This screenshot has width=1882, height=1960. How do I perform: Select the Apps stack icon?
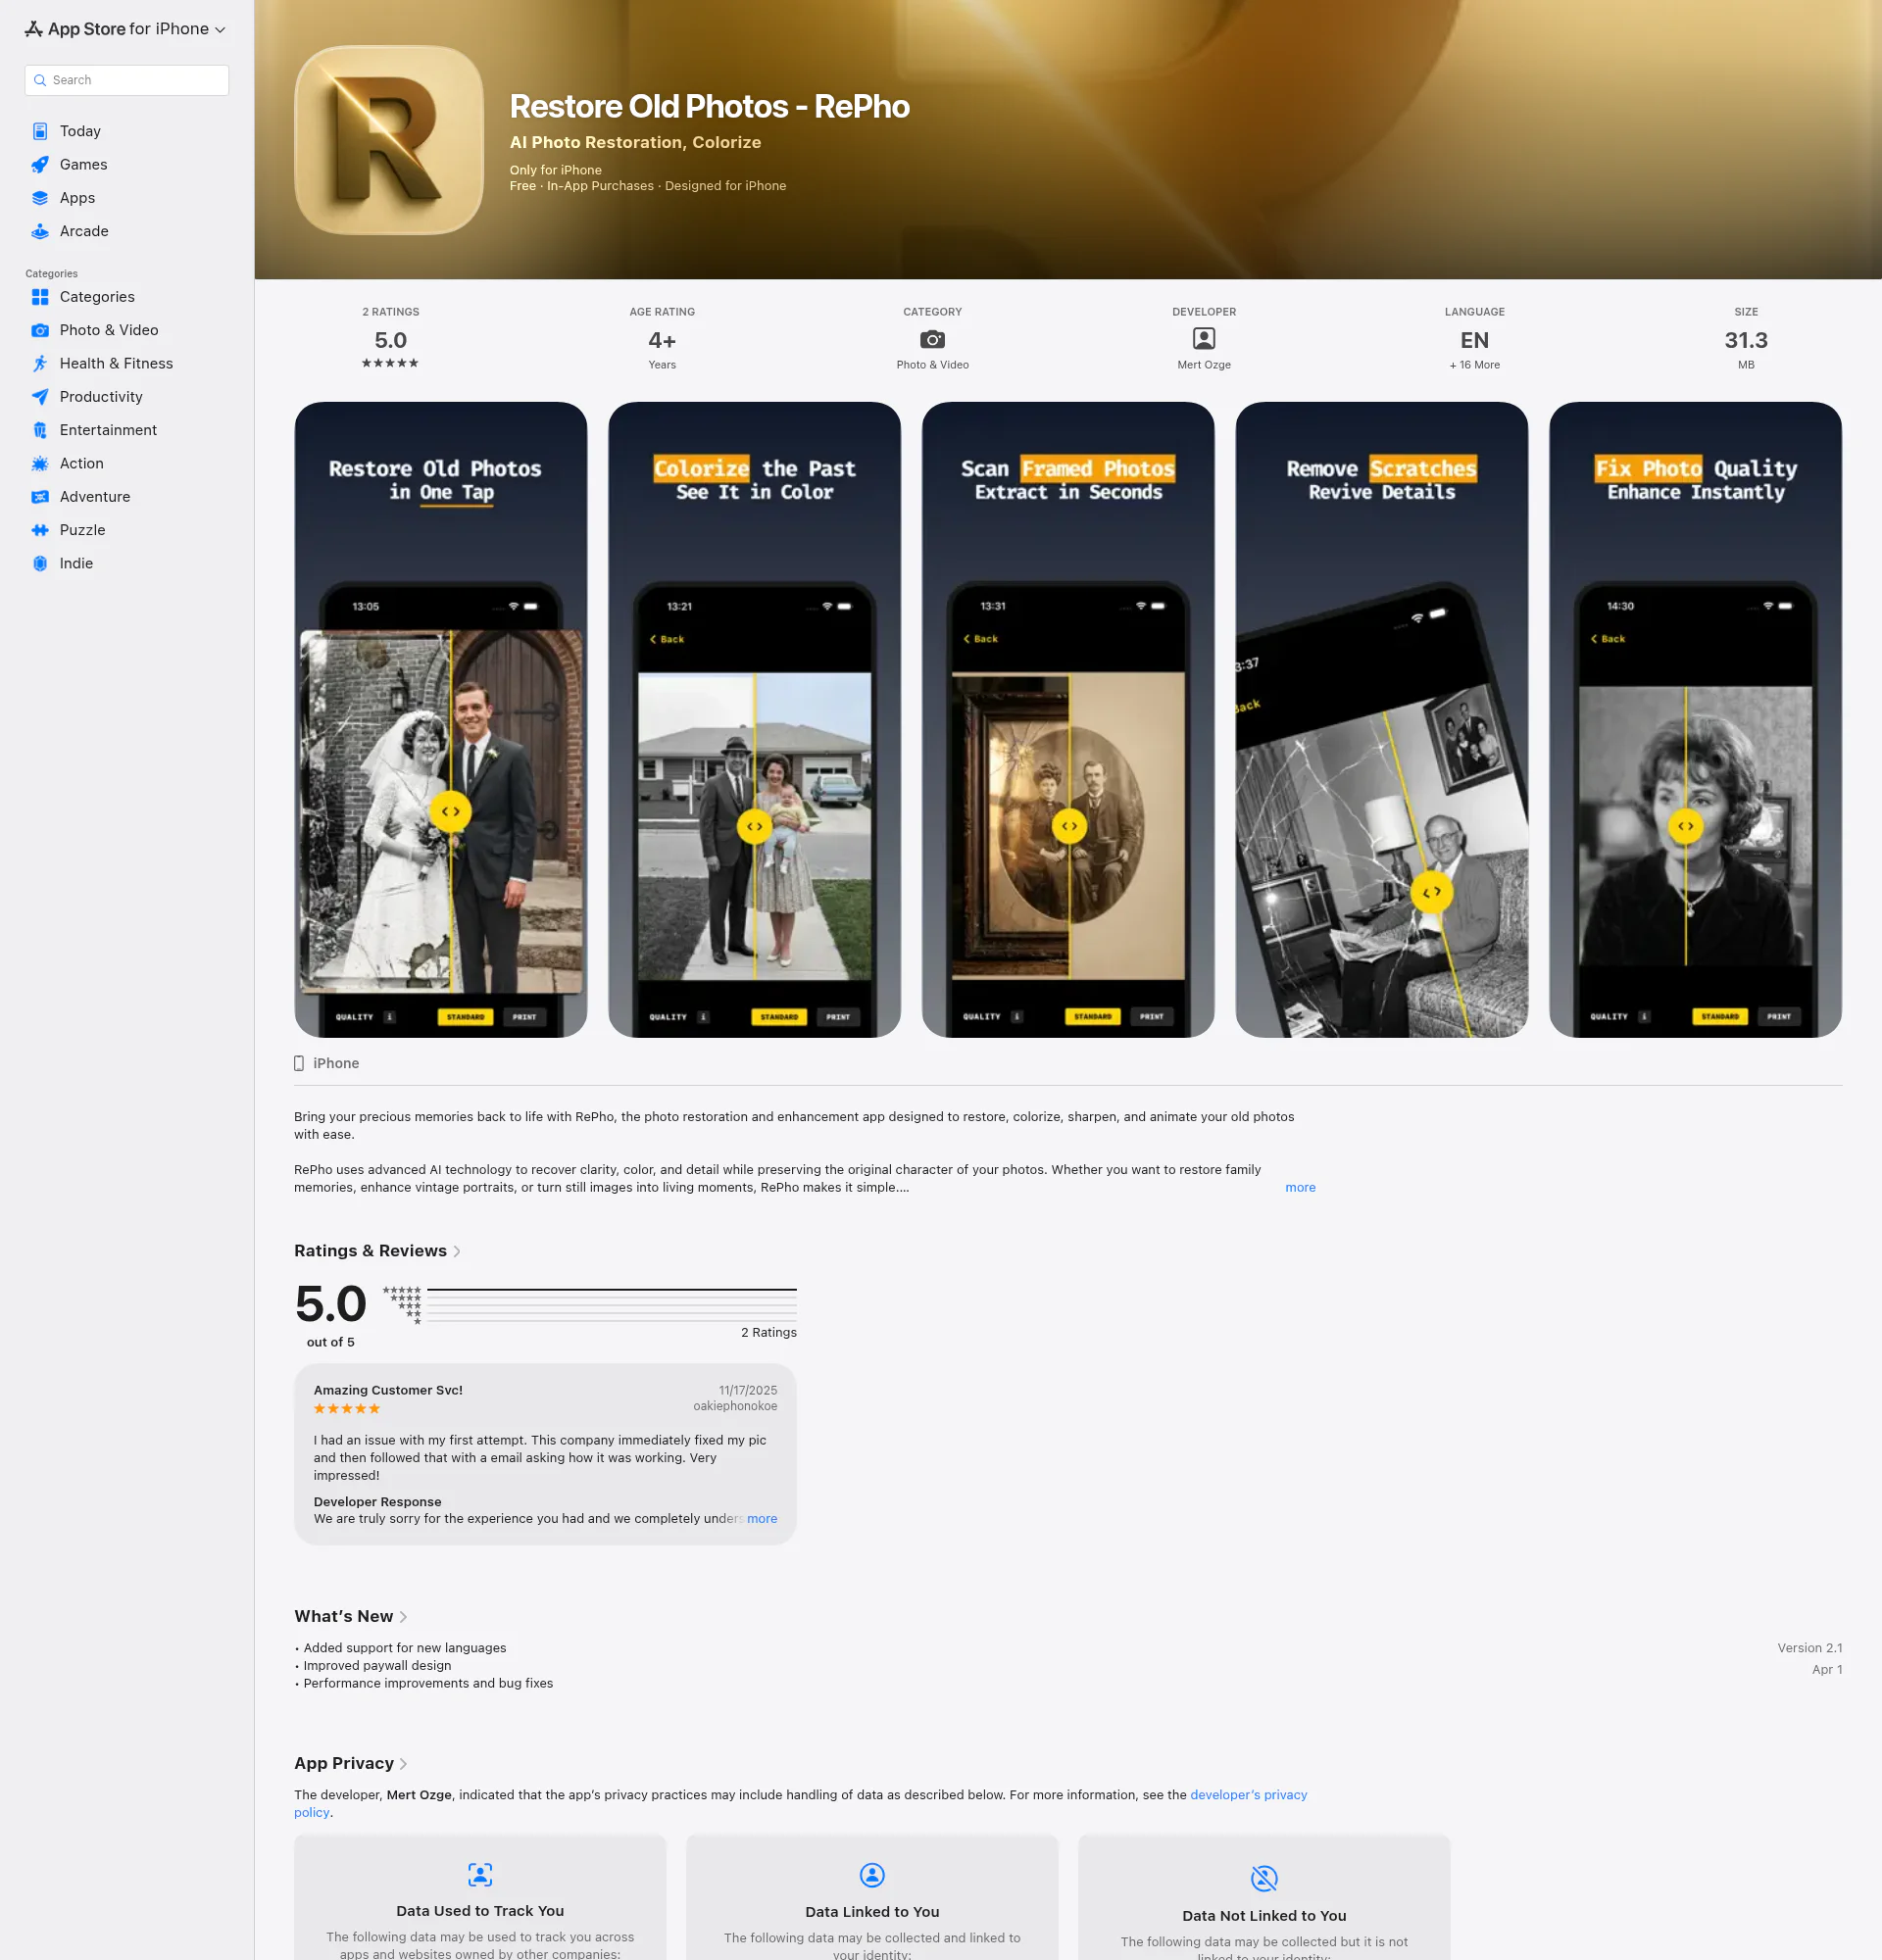coord(40,198)
